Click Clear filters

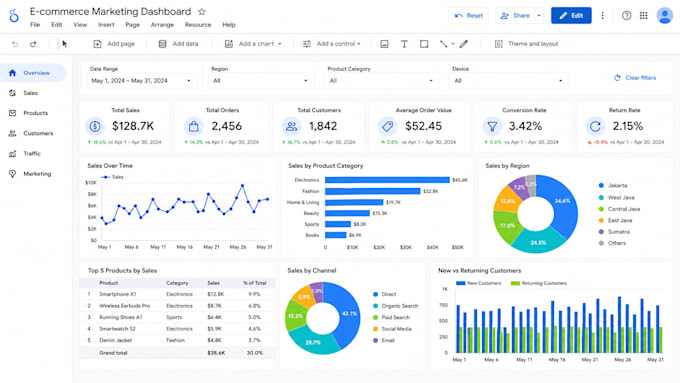click(635, 78)
